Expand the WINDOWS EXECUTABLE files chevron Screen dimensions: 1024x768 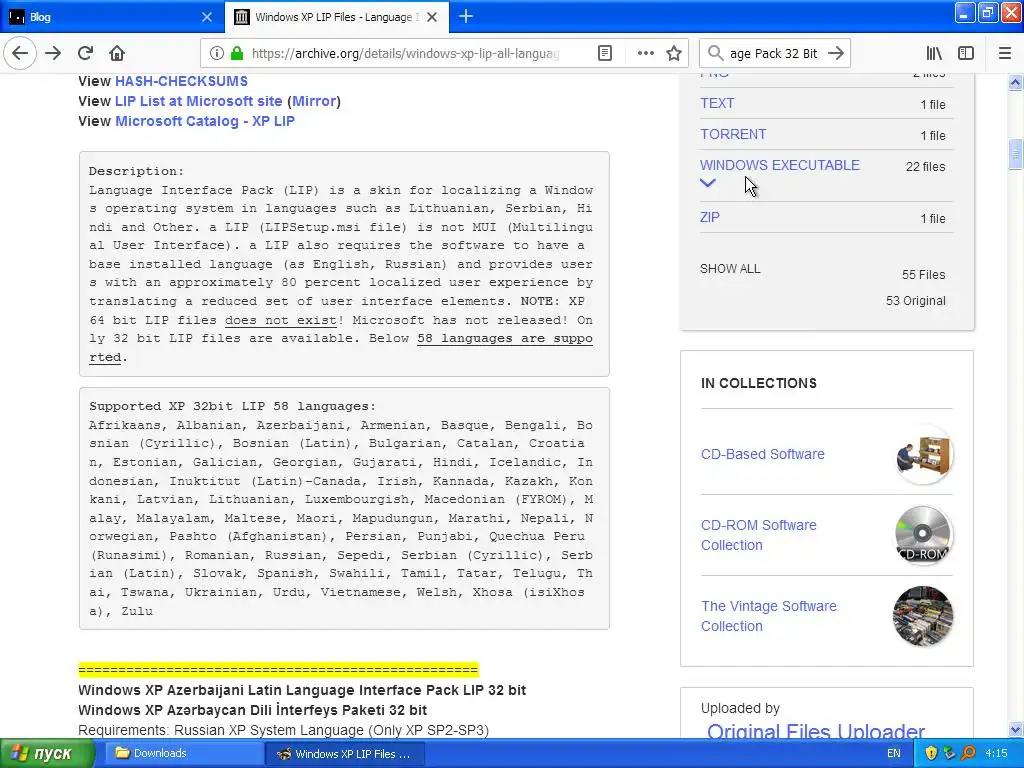708,183
